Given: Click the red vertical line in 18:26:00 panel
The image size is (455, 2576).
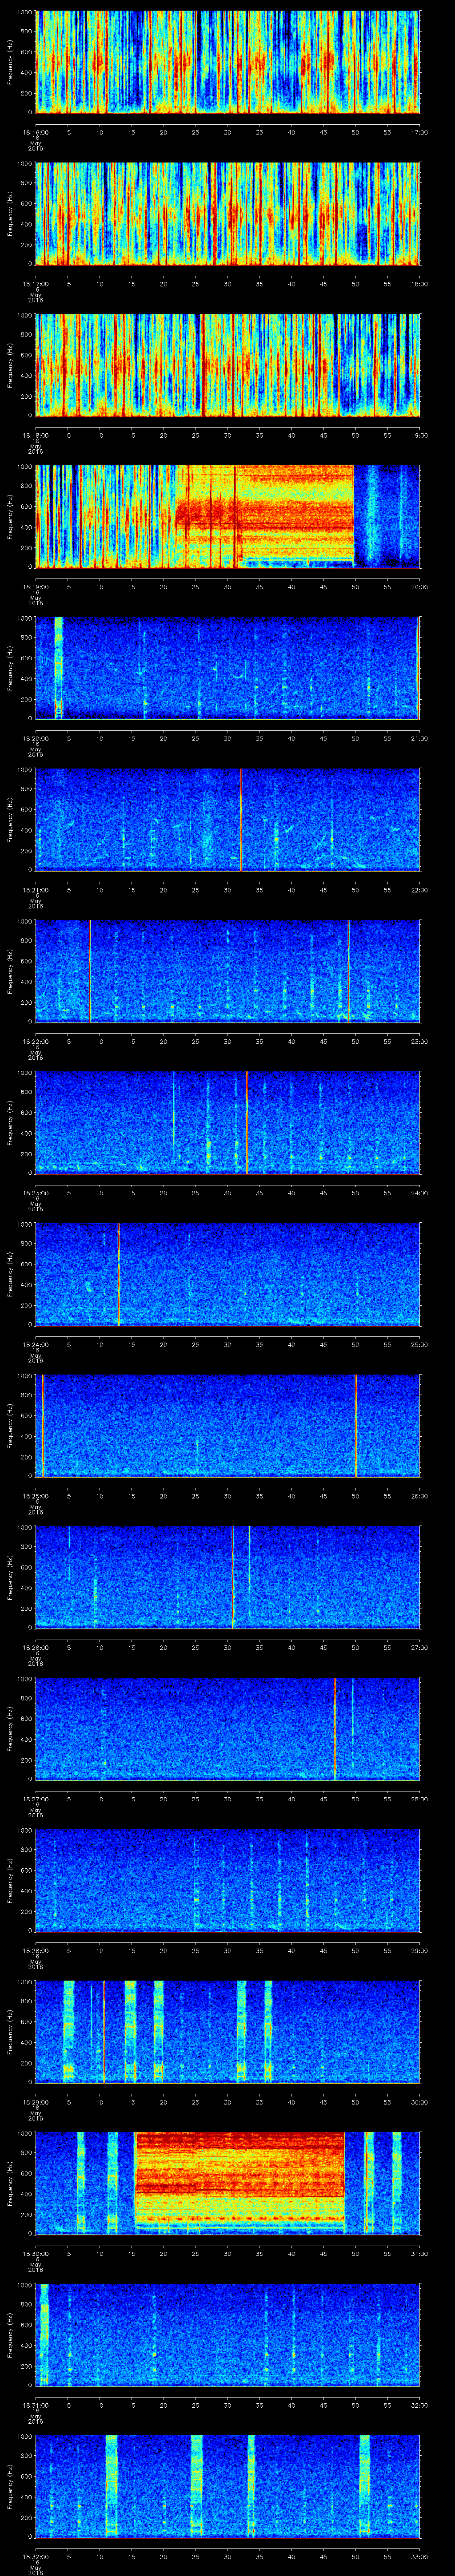Looking at the screenshot, I should click(232, 1577).
